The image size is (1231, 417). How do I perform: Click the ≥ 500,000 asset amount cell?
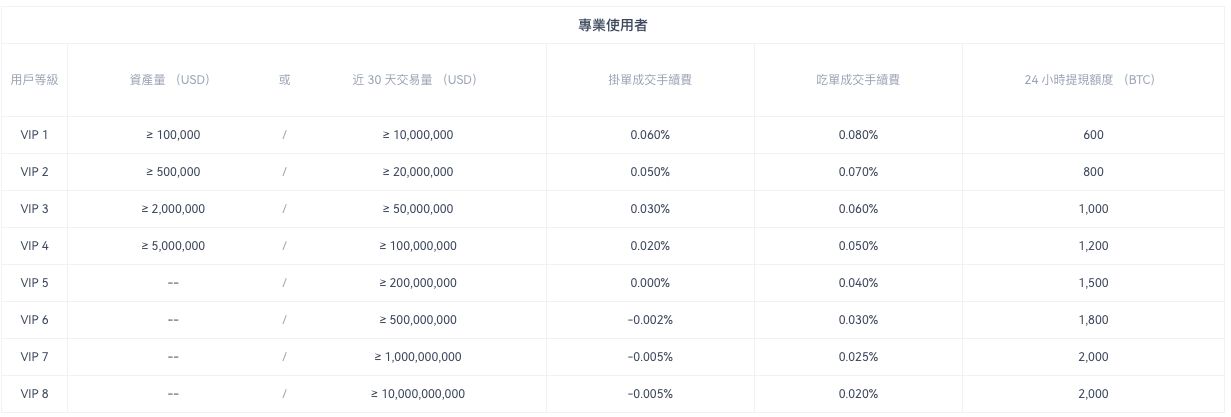(x=173, y=172)
